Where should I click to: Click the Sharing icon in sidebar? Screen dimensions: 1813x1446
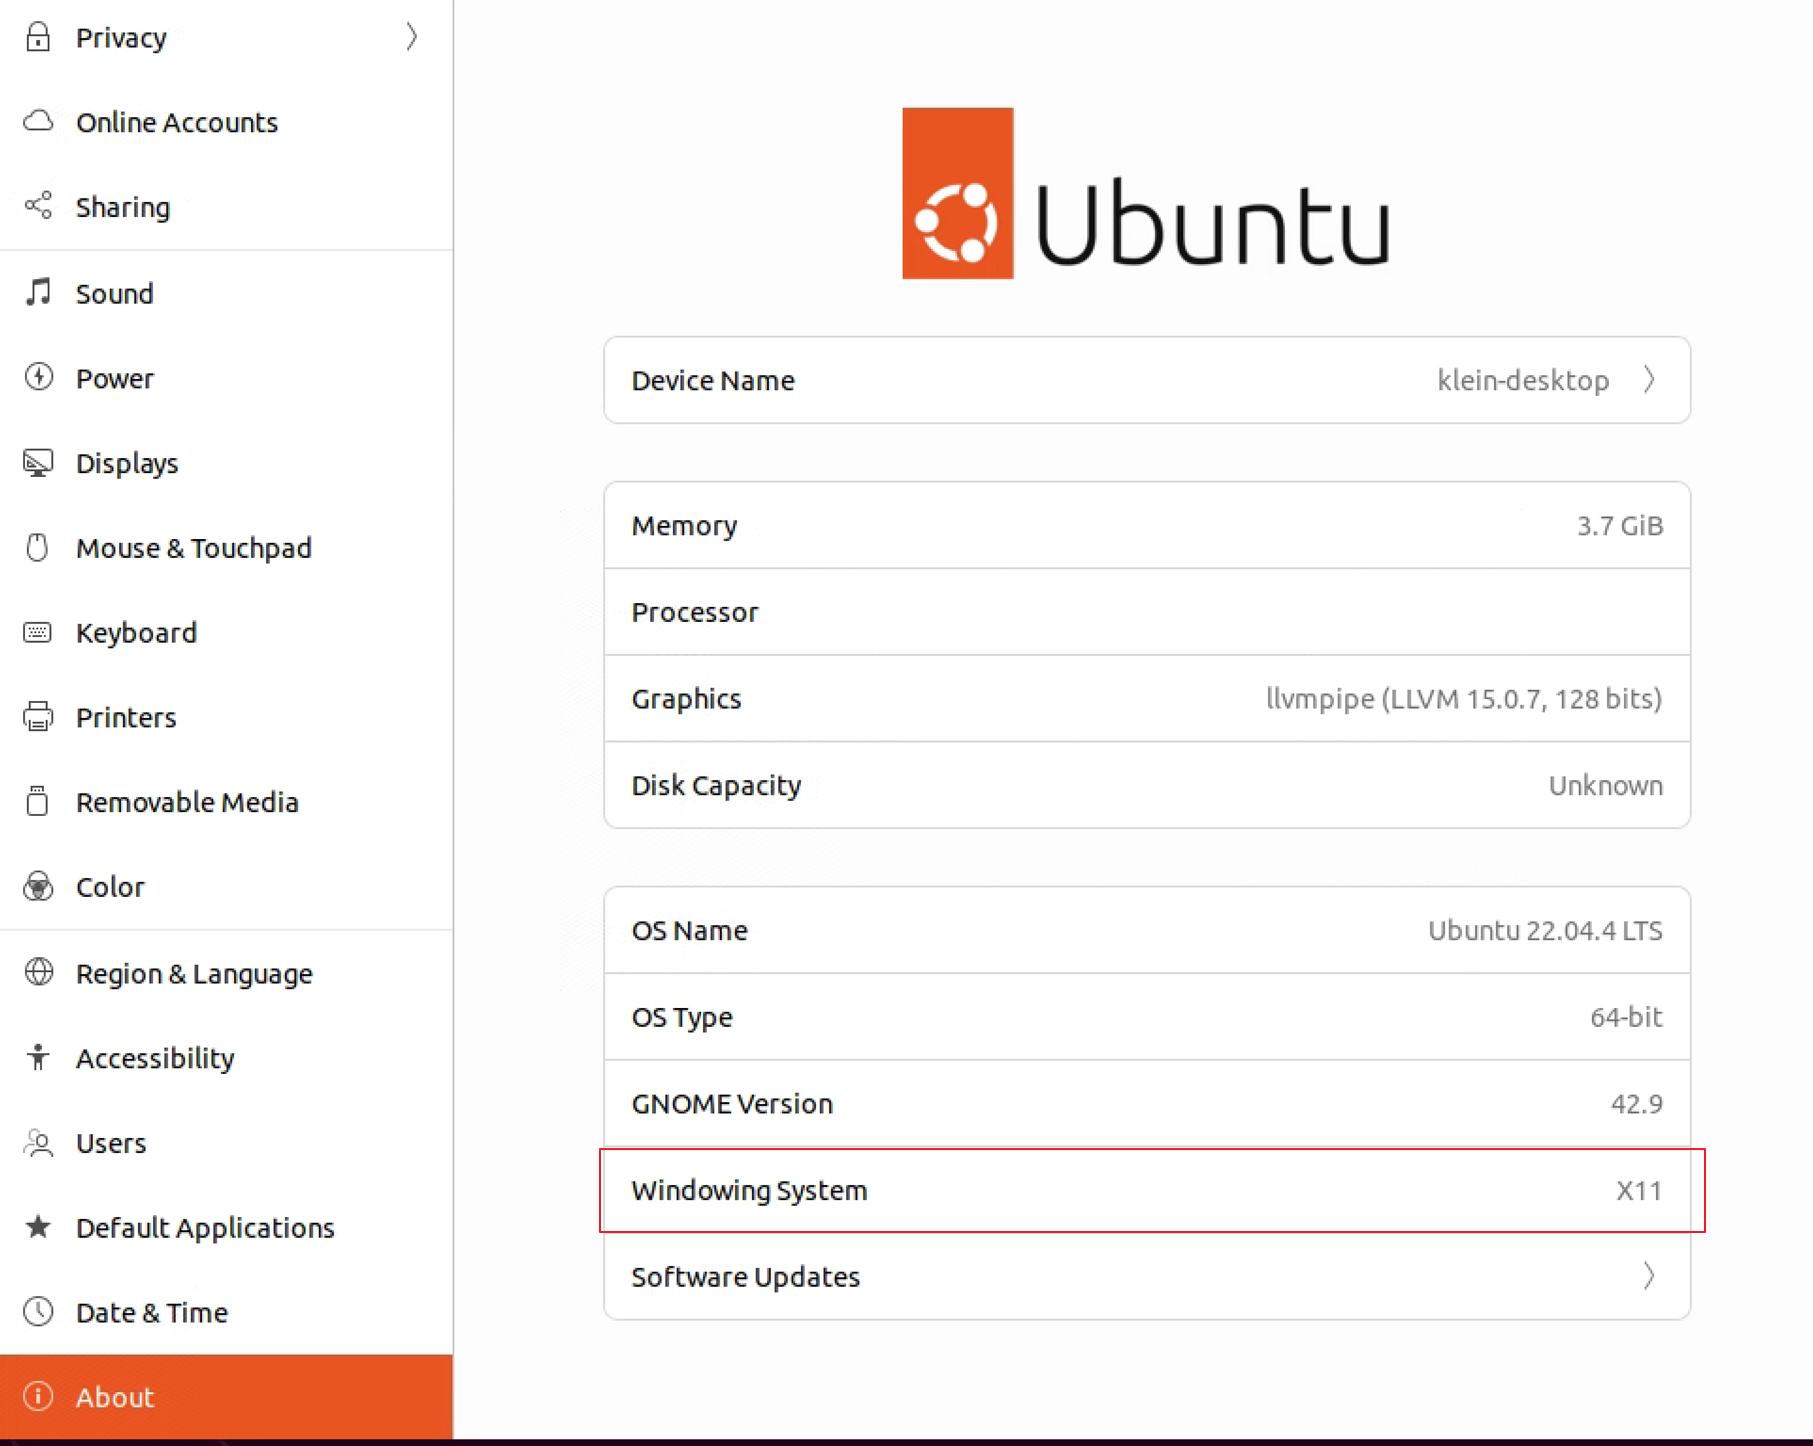tap(38, 206)
